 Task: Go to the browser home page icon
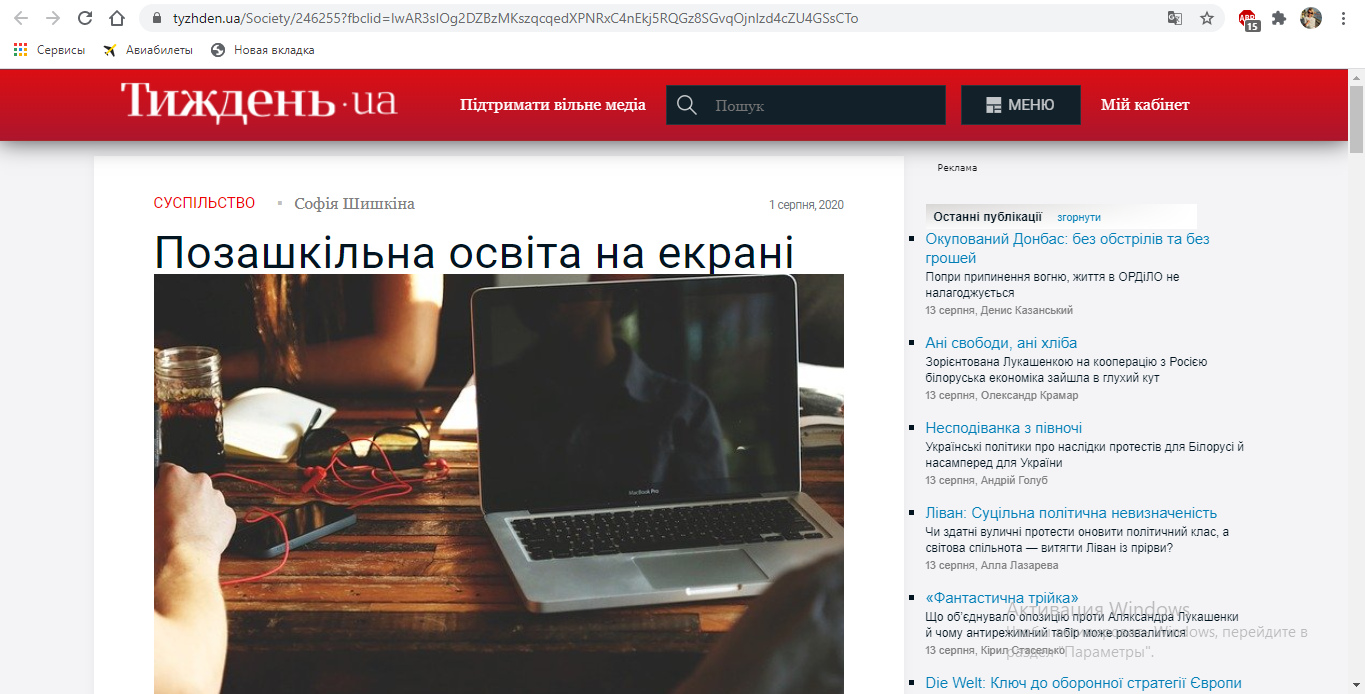point(117,18)
